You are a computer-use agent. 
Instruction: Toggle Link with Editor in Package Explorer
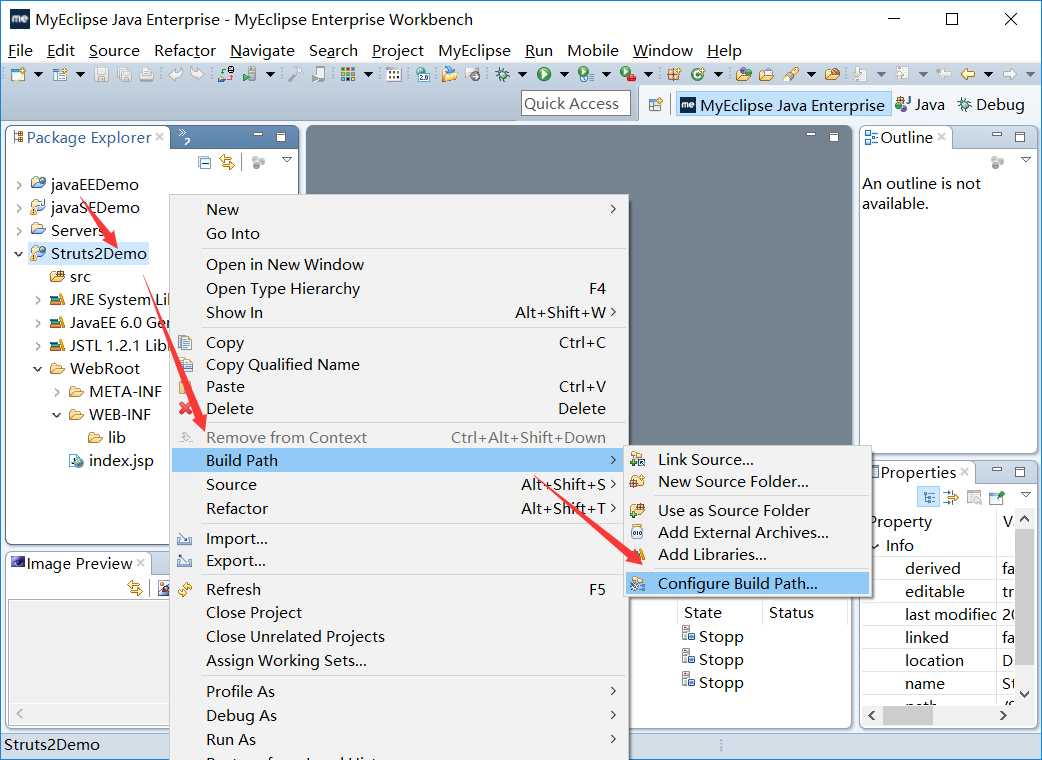click(x=227, y=161)
